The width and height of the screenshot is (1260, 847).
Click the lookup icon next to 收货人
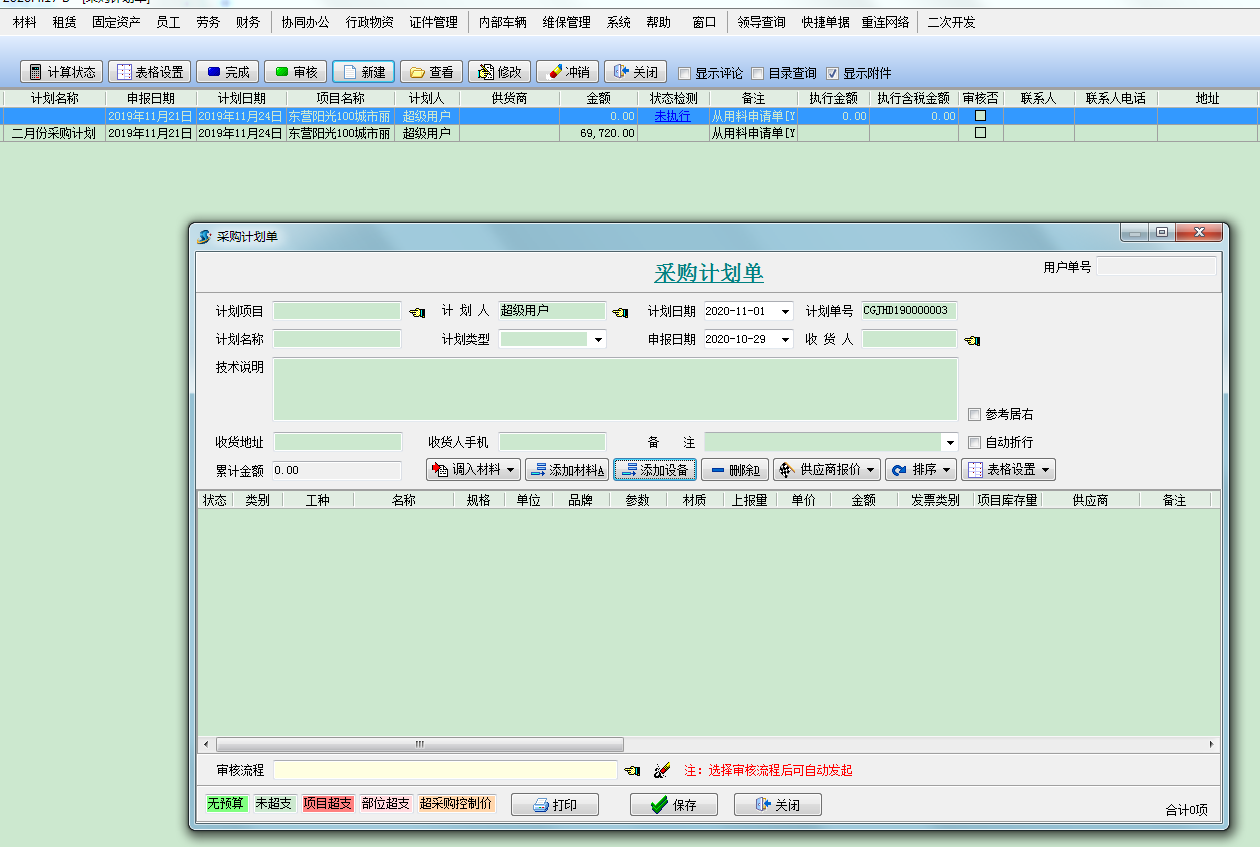point(969,339)
